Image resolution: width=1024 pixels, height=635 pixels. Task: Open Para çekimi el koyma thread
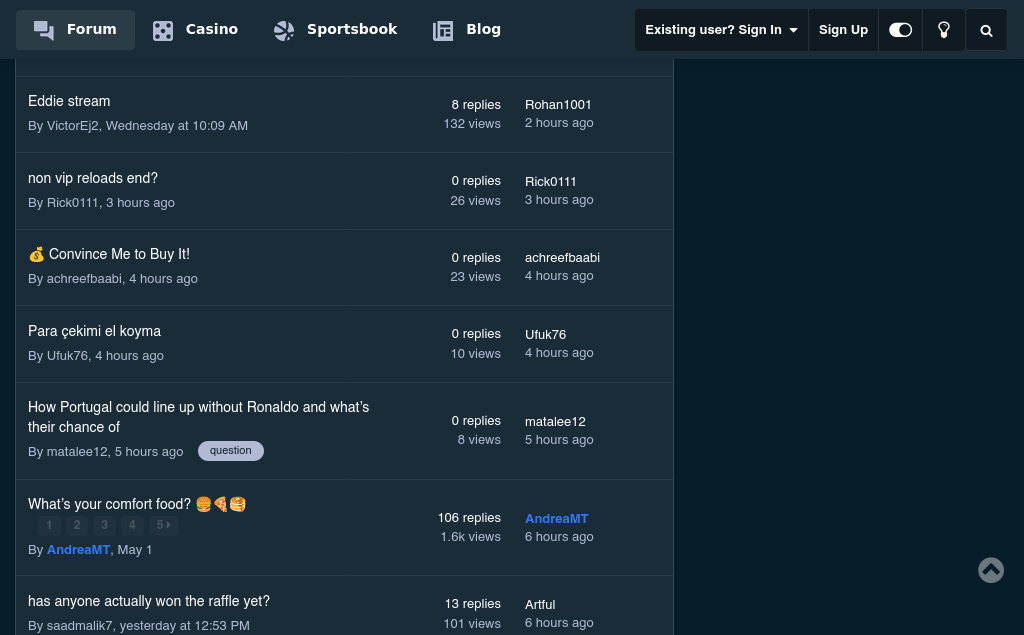click(94, 331)
